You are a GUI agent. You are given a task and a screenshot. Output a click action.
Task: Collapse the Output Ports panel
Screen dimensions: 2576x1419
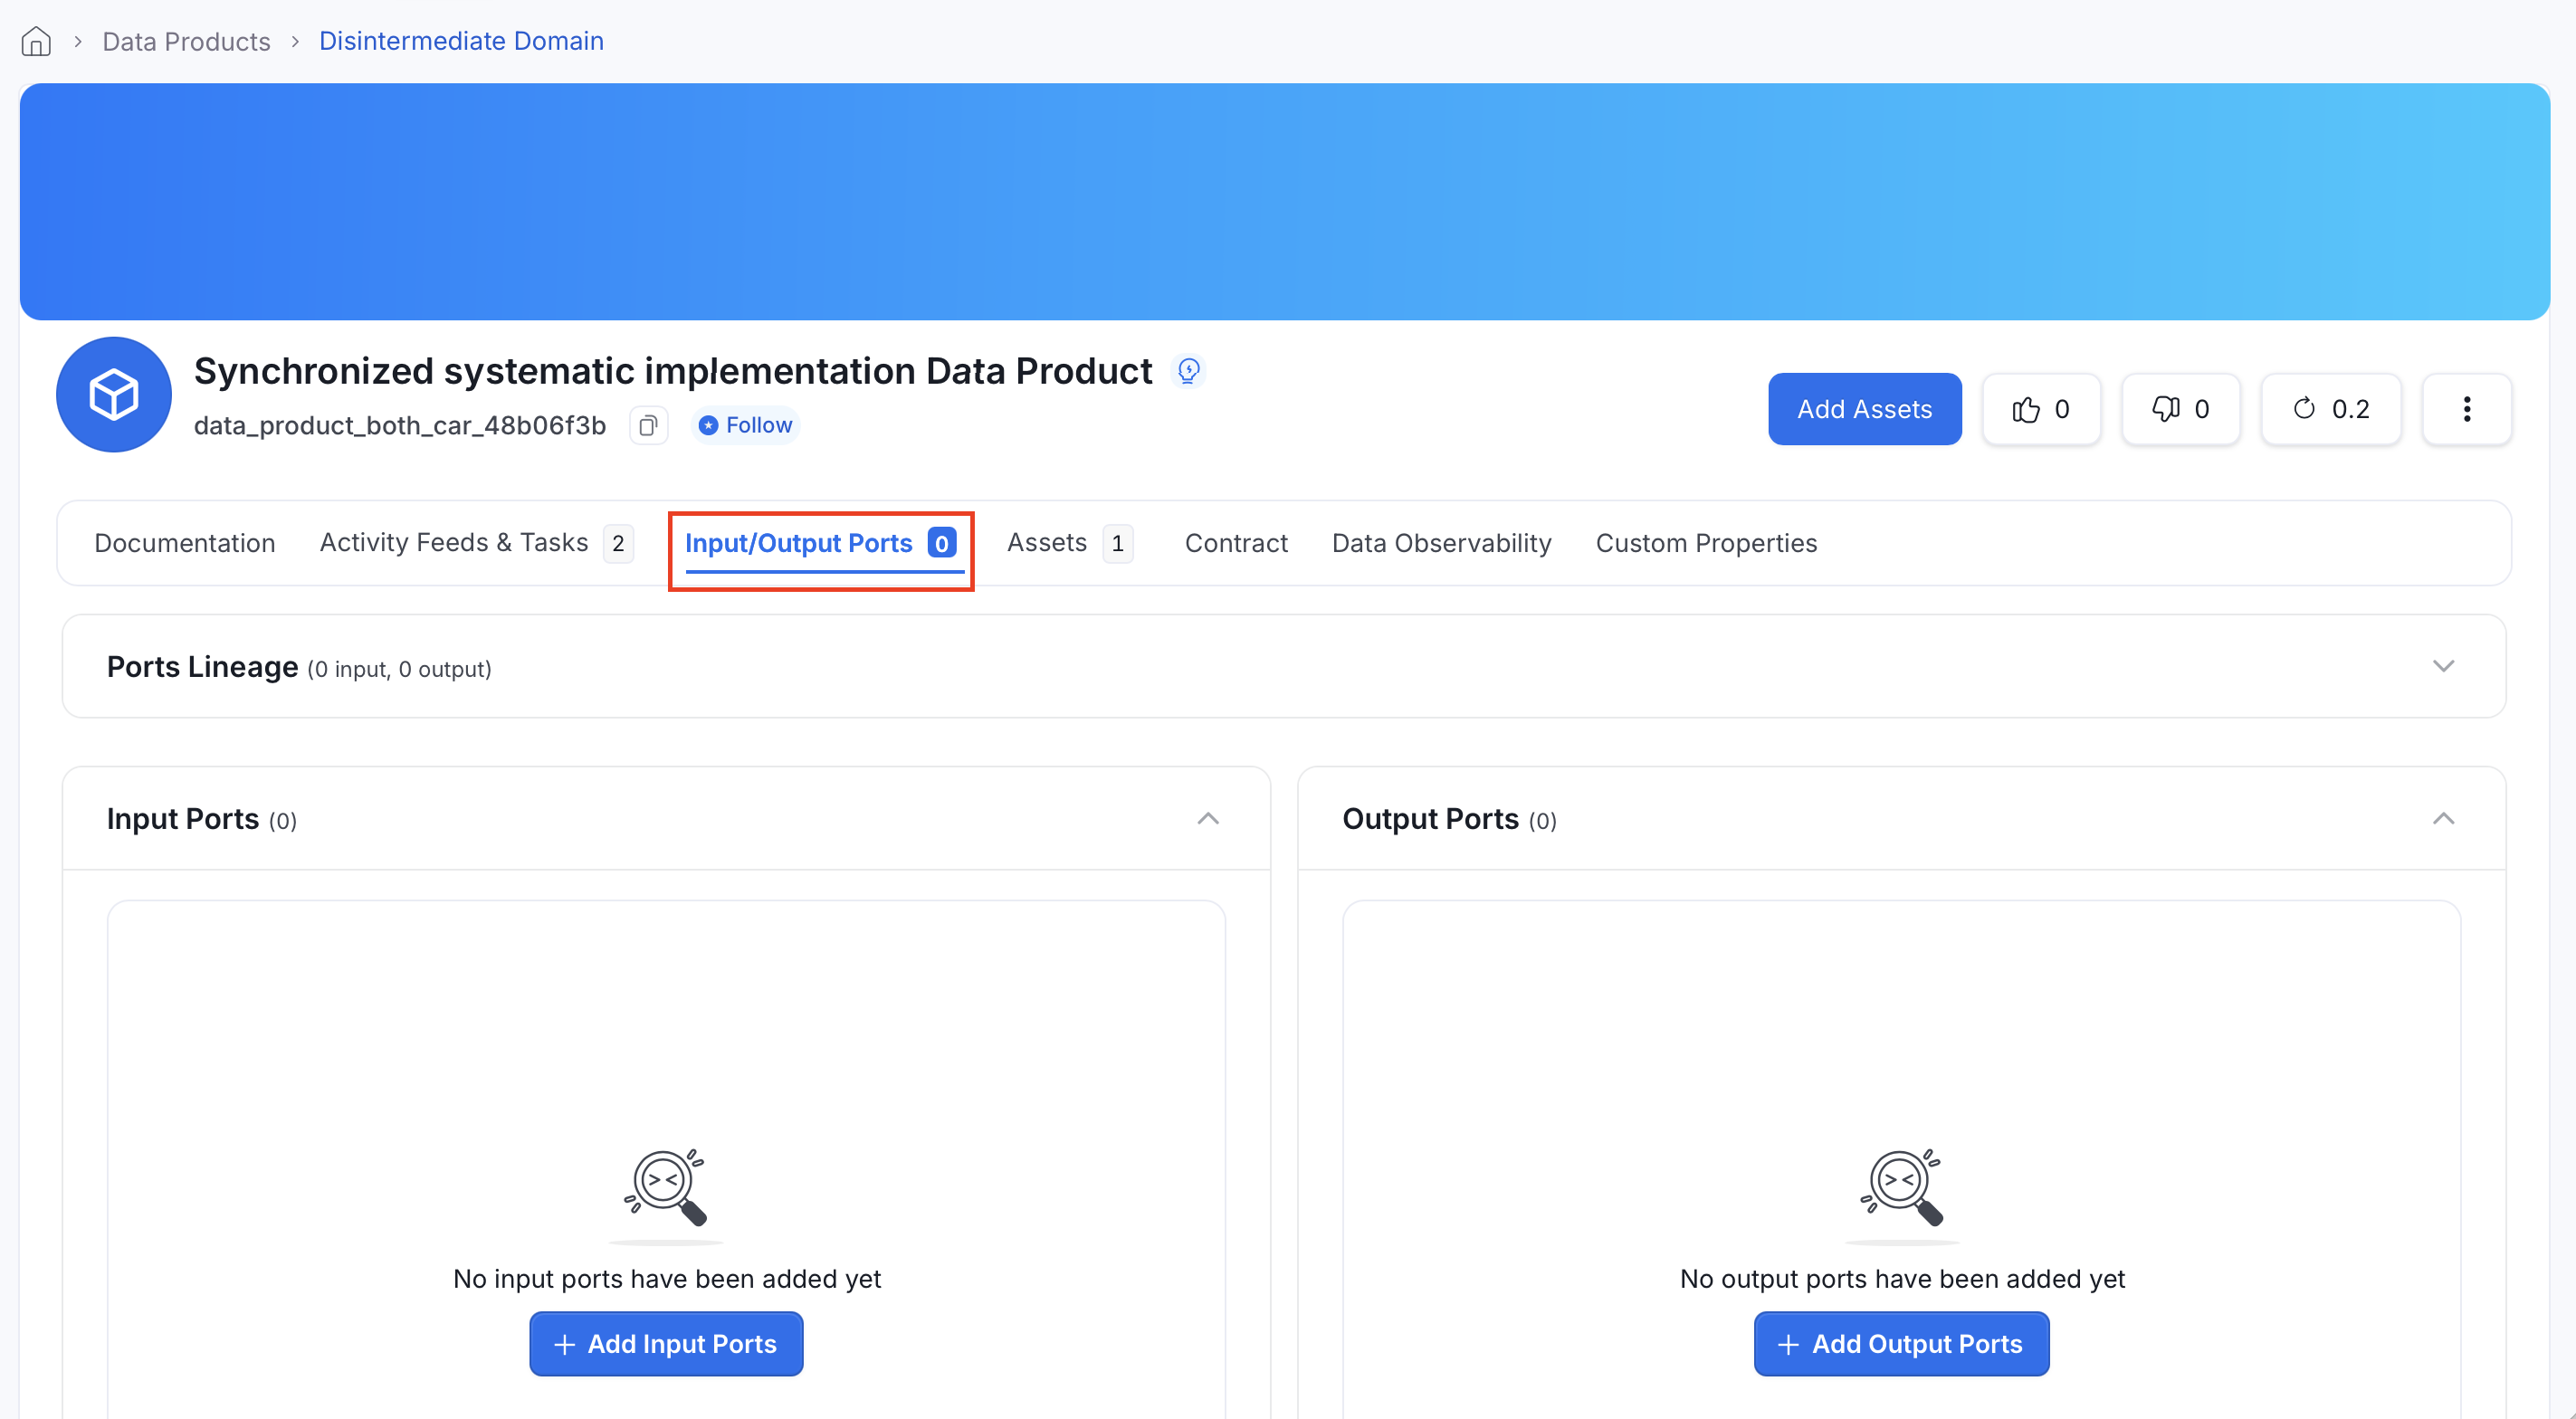(x=2443, y=819)
